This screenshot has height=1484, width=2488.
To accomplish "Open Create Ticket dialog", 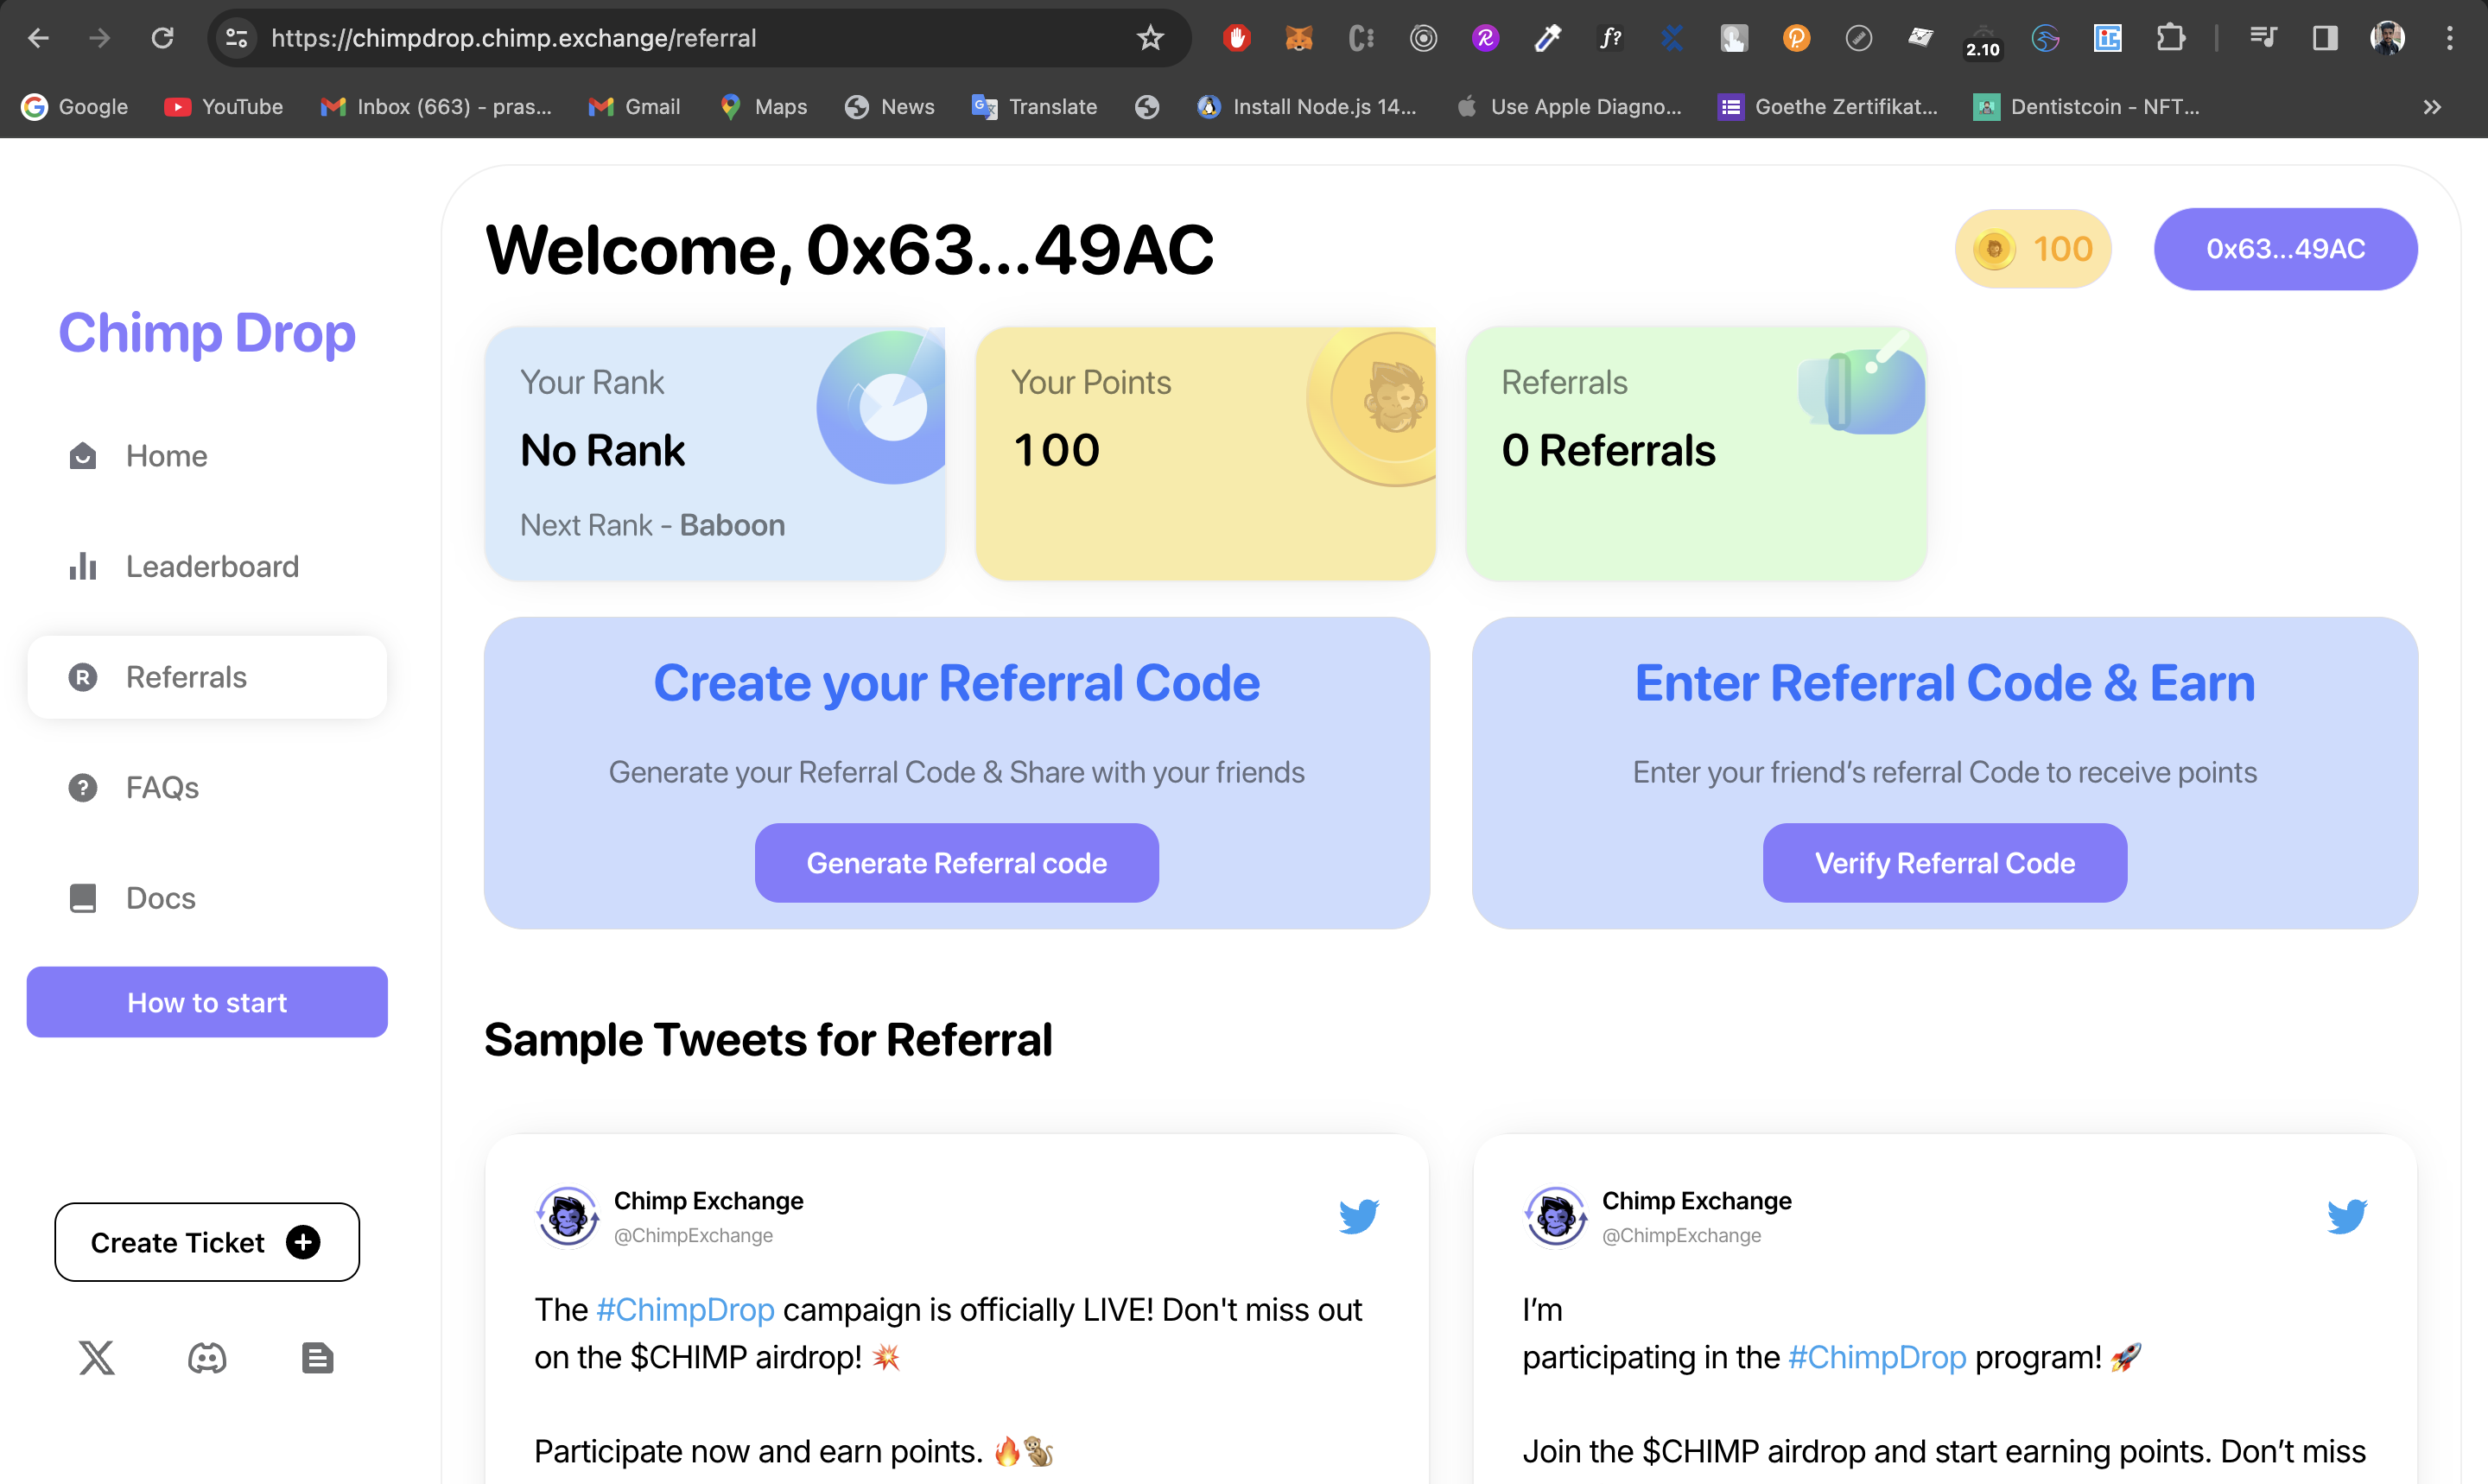I will [x=206, y=1242].
